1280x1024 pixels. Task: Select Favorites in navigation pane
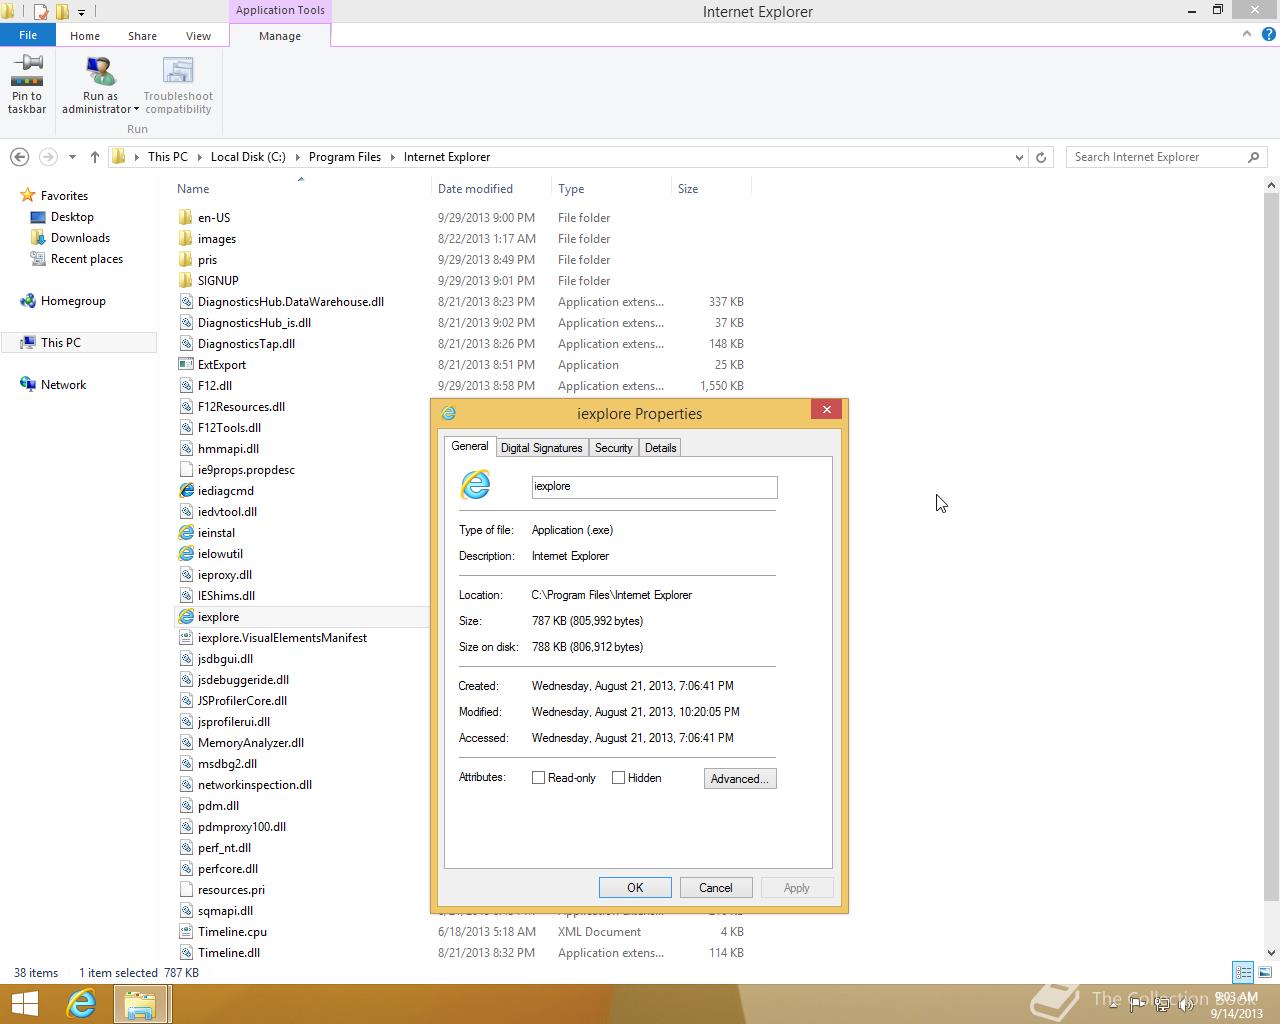click(x=64, y=196)
